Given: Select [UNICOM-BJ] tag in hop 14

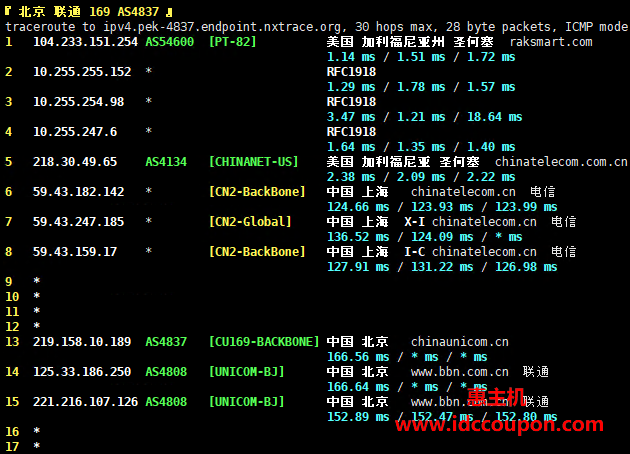Looking at the screenshot, I should [x=246, y=372].
